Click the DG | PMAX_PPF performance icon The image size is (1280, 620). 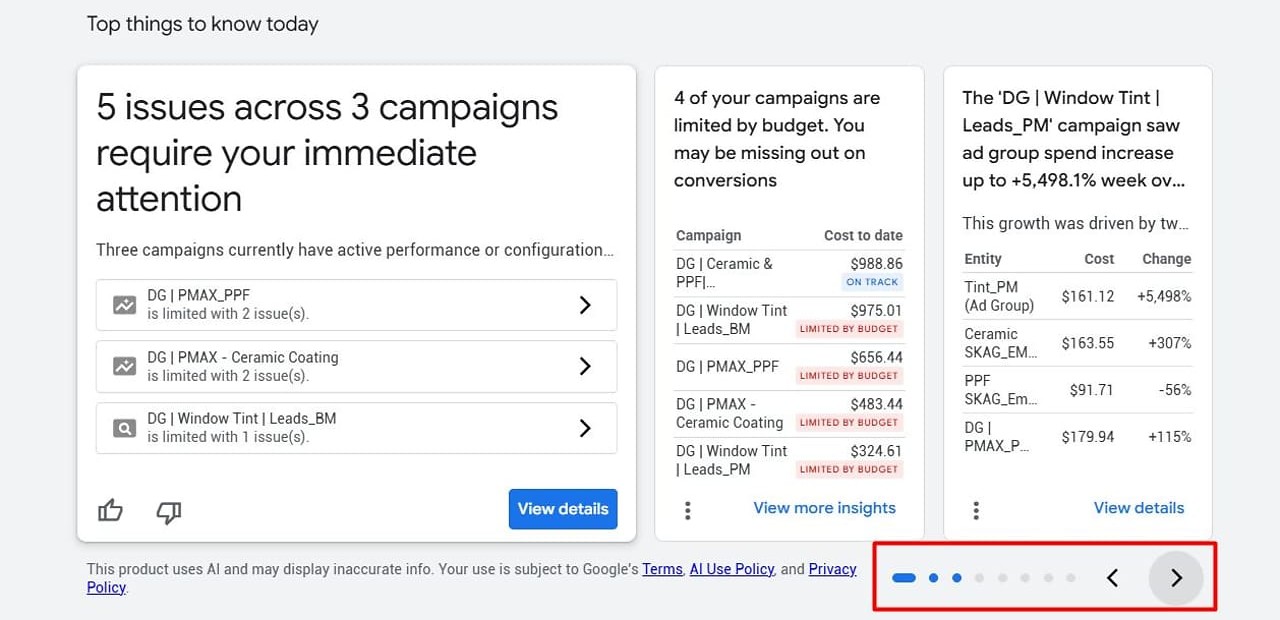[124, 305]
